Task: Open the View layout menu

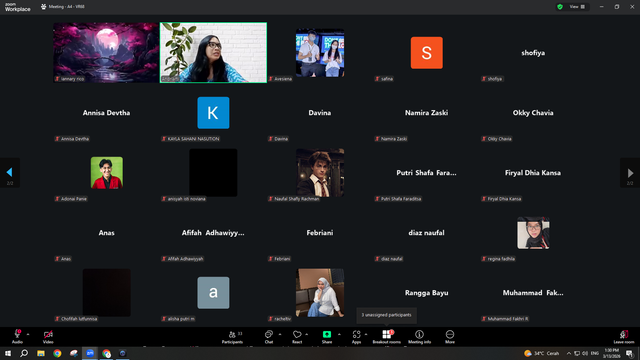Action: [577, 7]
